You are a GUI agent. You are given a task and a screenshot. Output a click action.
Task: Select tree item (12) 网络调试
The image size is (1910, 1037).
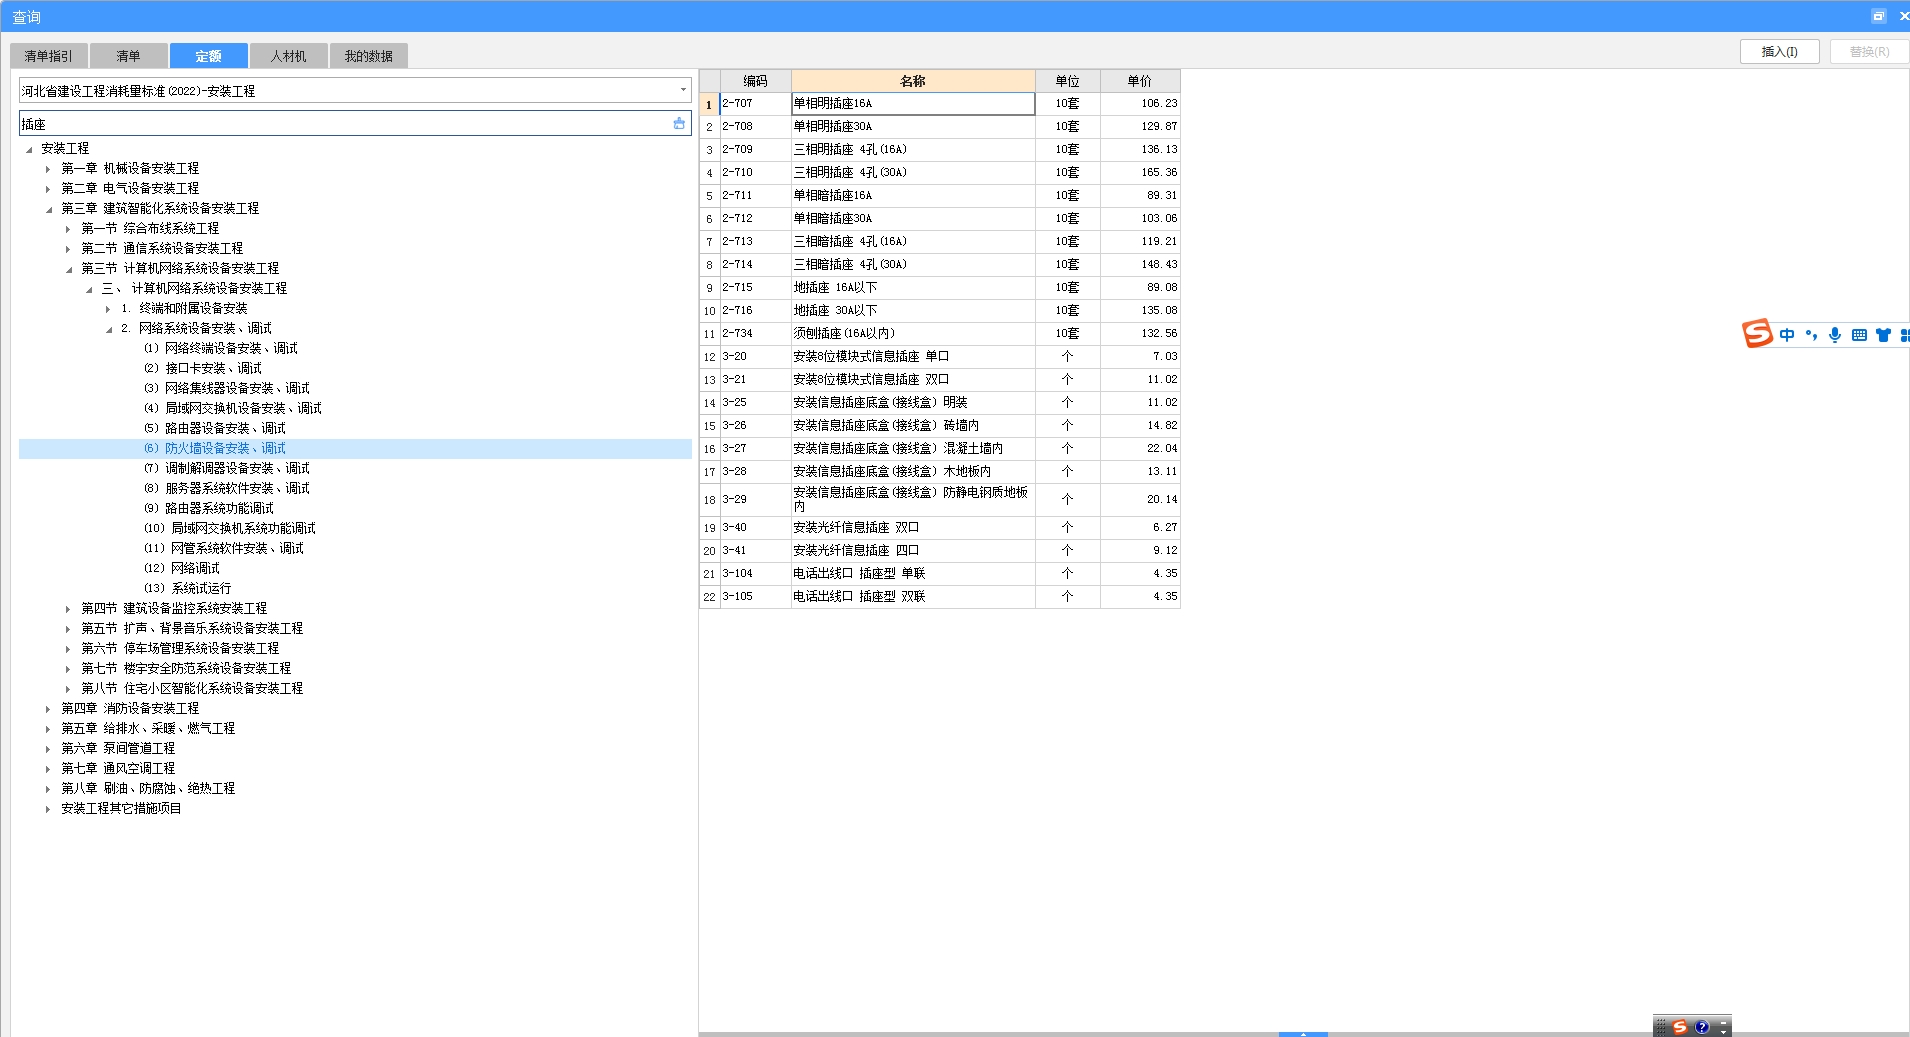coord(182,568)
